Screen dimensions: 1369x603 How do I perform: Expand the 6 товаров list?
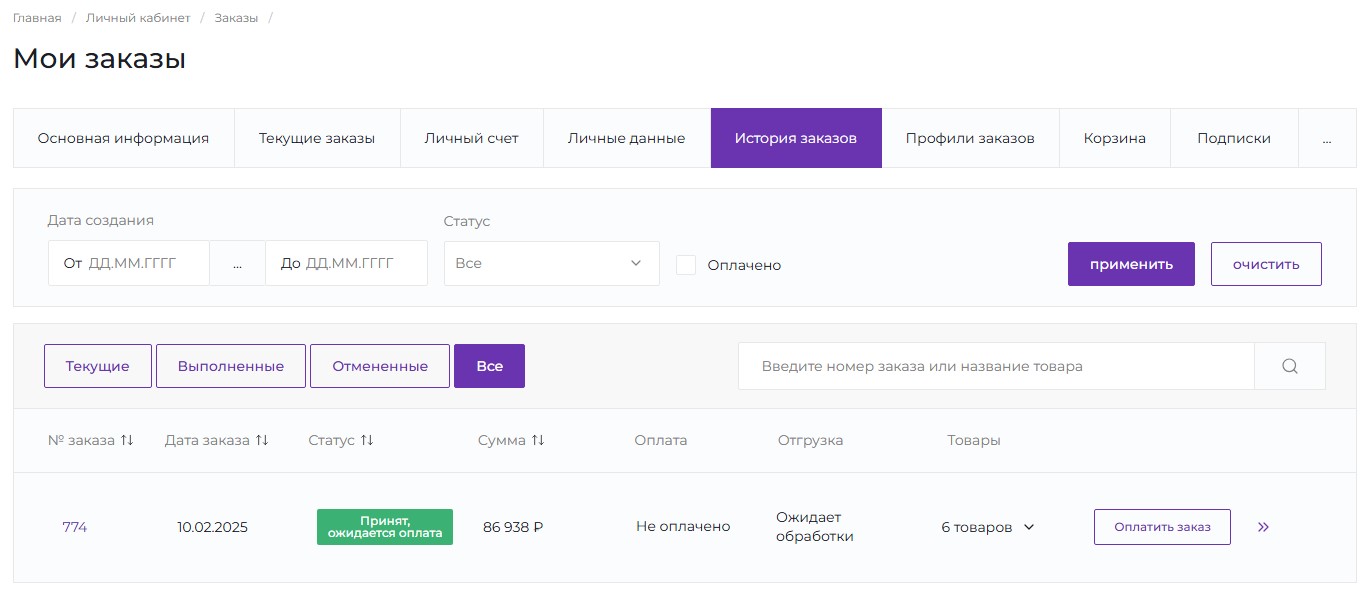[x=987, y=527]
